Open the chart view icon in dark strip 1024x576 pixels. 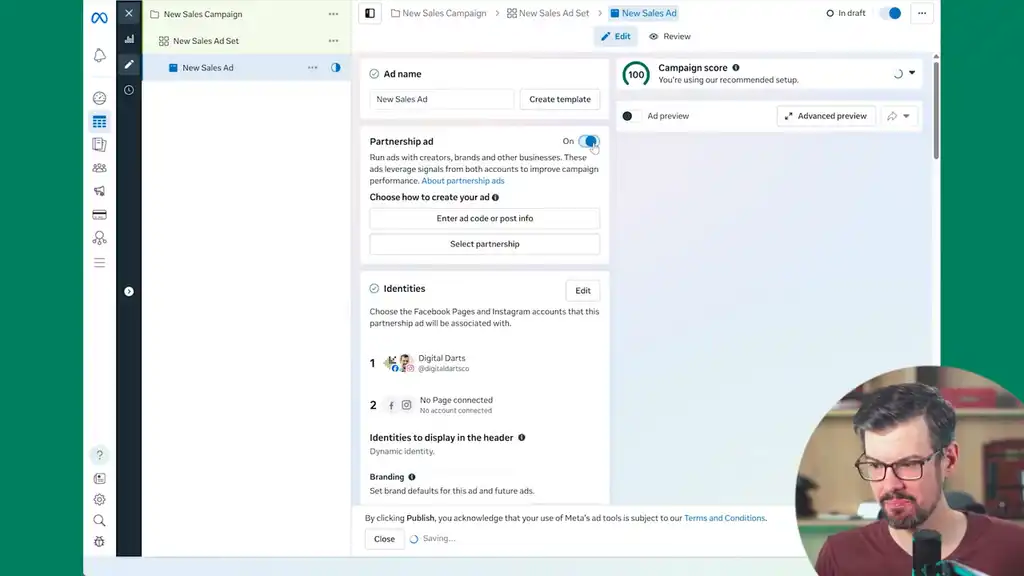pyautogui.click(x=129, y=39)
